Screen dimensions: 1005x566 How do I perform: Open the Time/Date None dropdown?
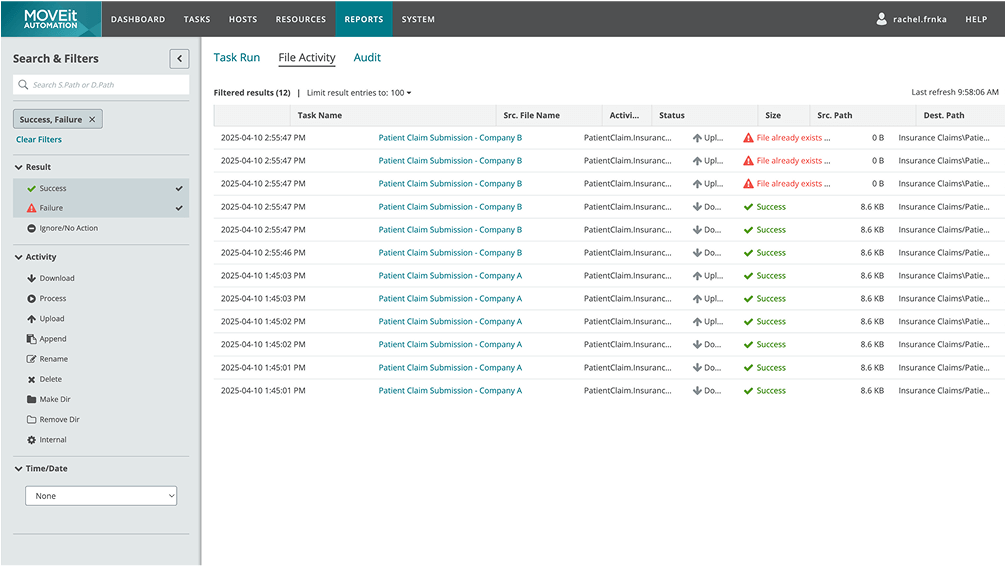[100, 496]
